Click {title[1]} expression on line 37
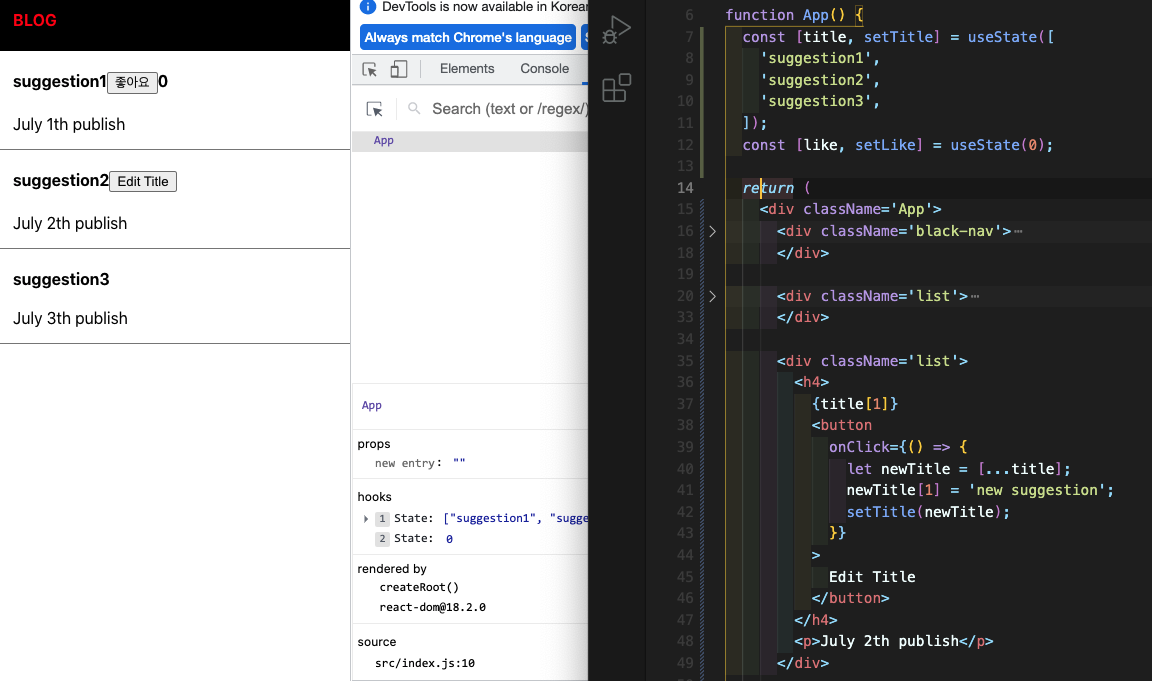This screenshot has height=681, width=1152. coord(855,404)
